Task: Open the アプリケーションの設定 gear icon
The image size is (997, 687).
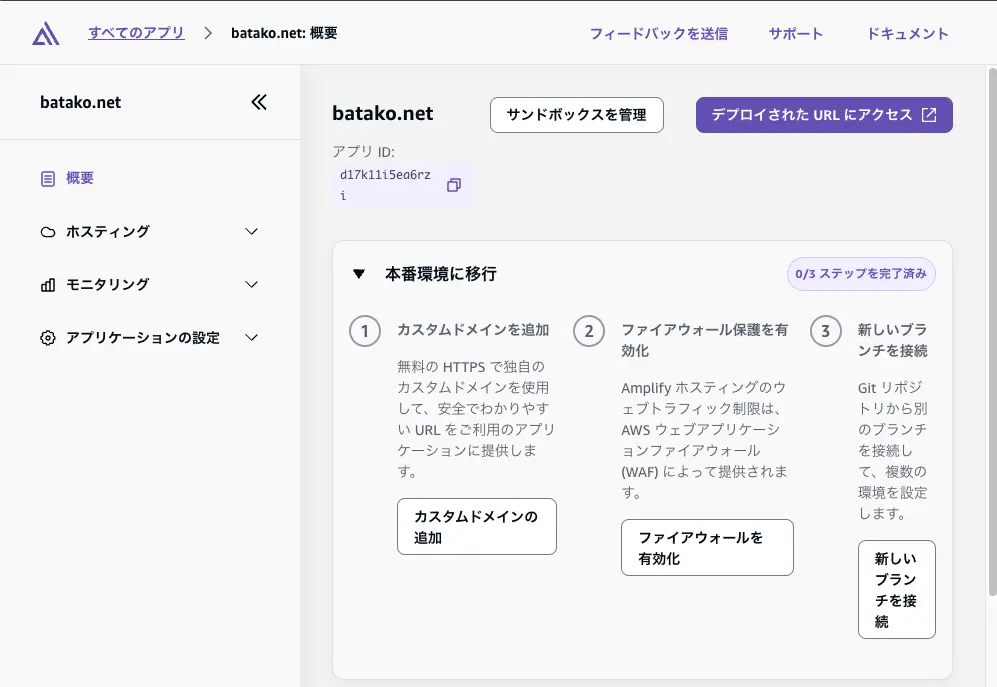Action: click(47, 337)
